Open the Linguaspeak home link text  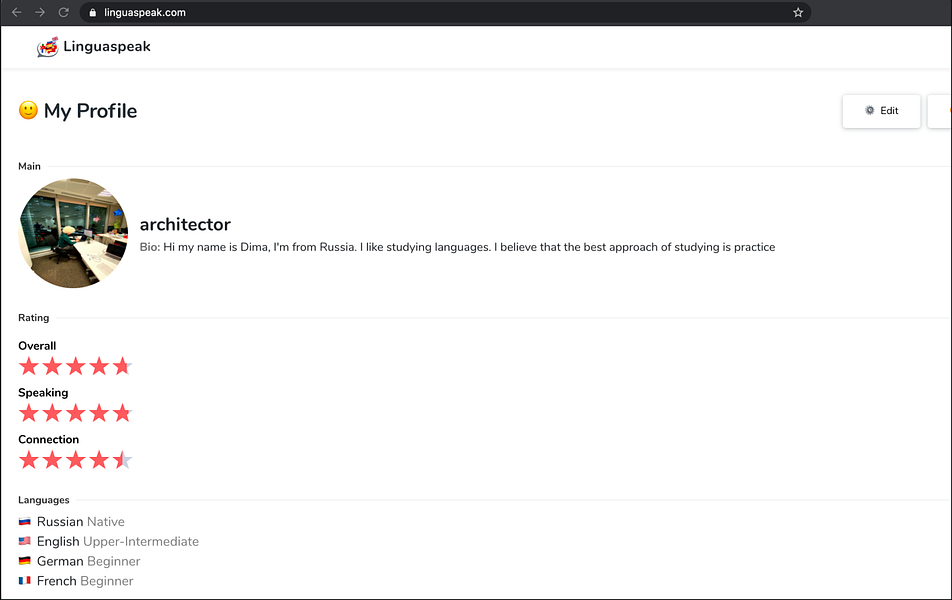[x=107, y=47]
